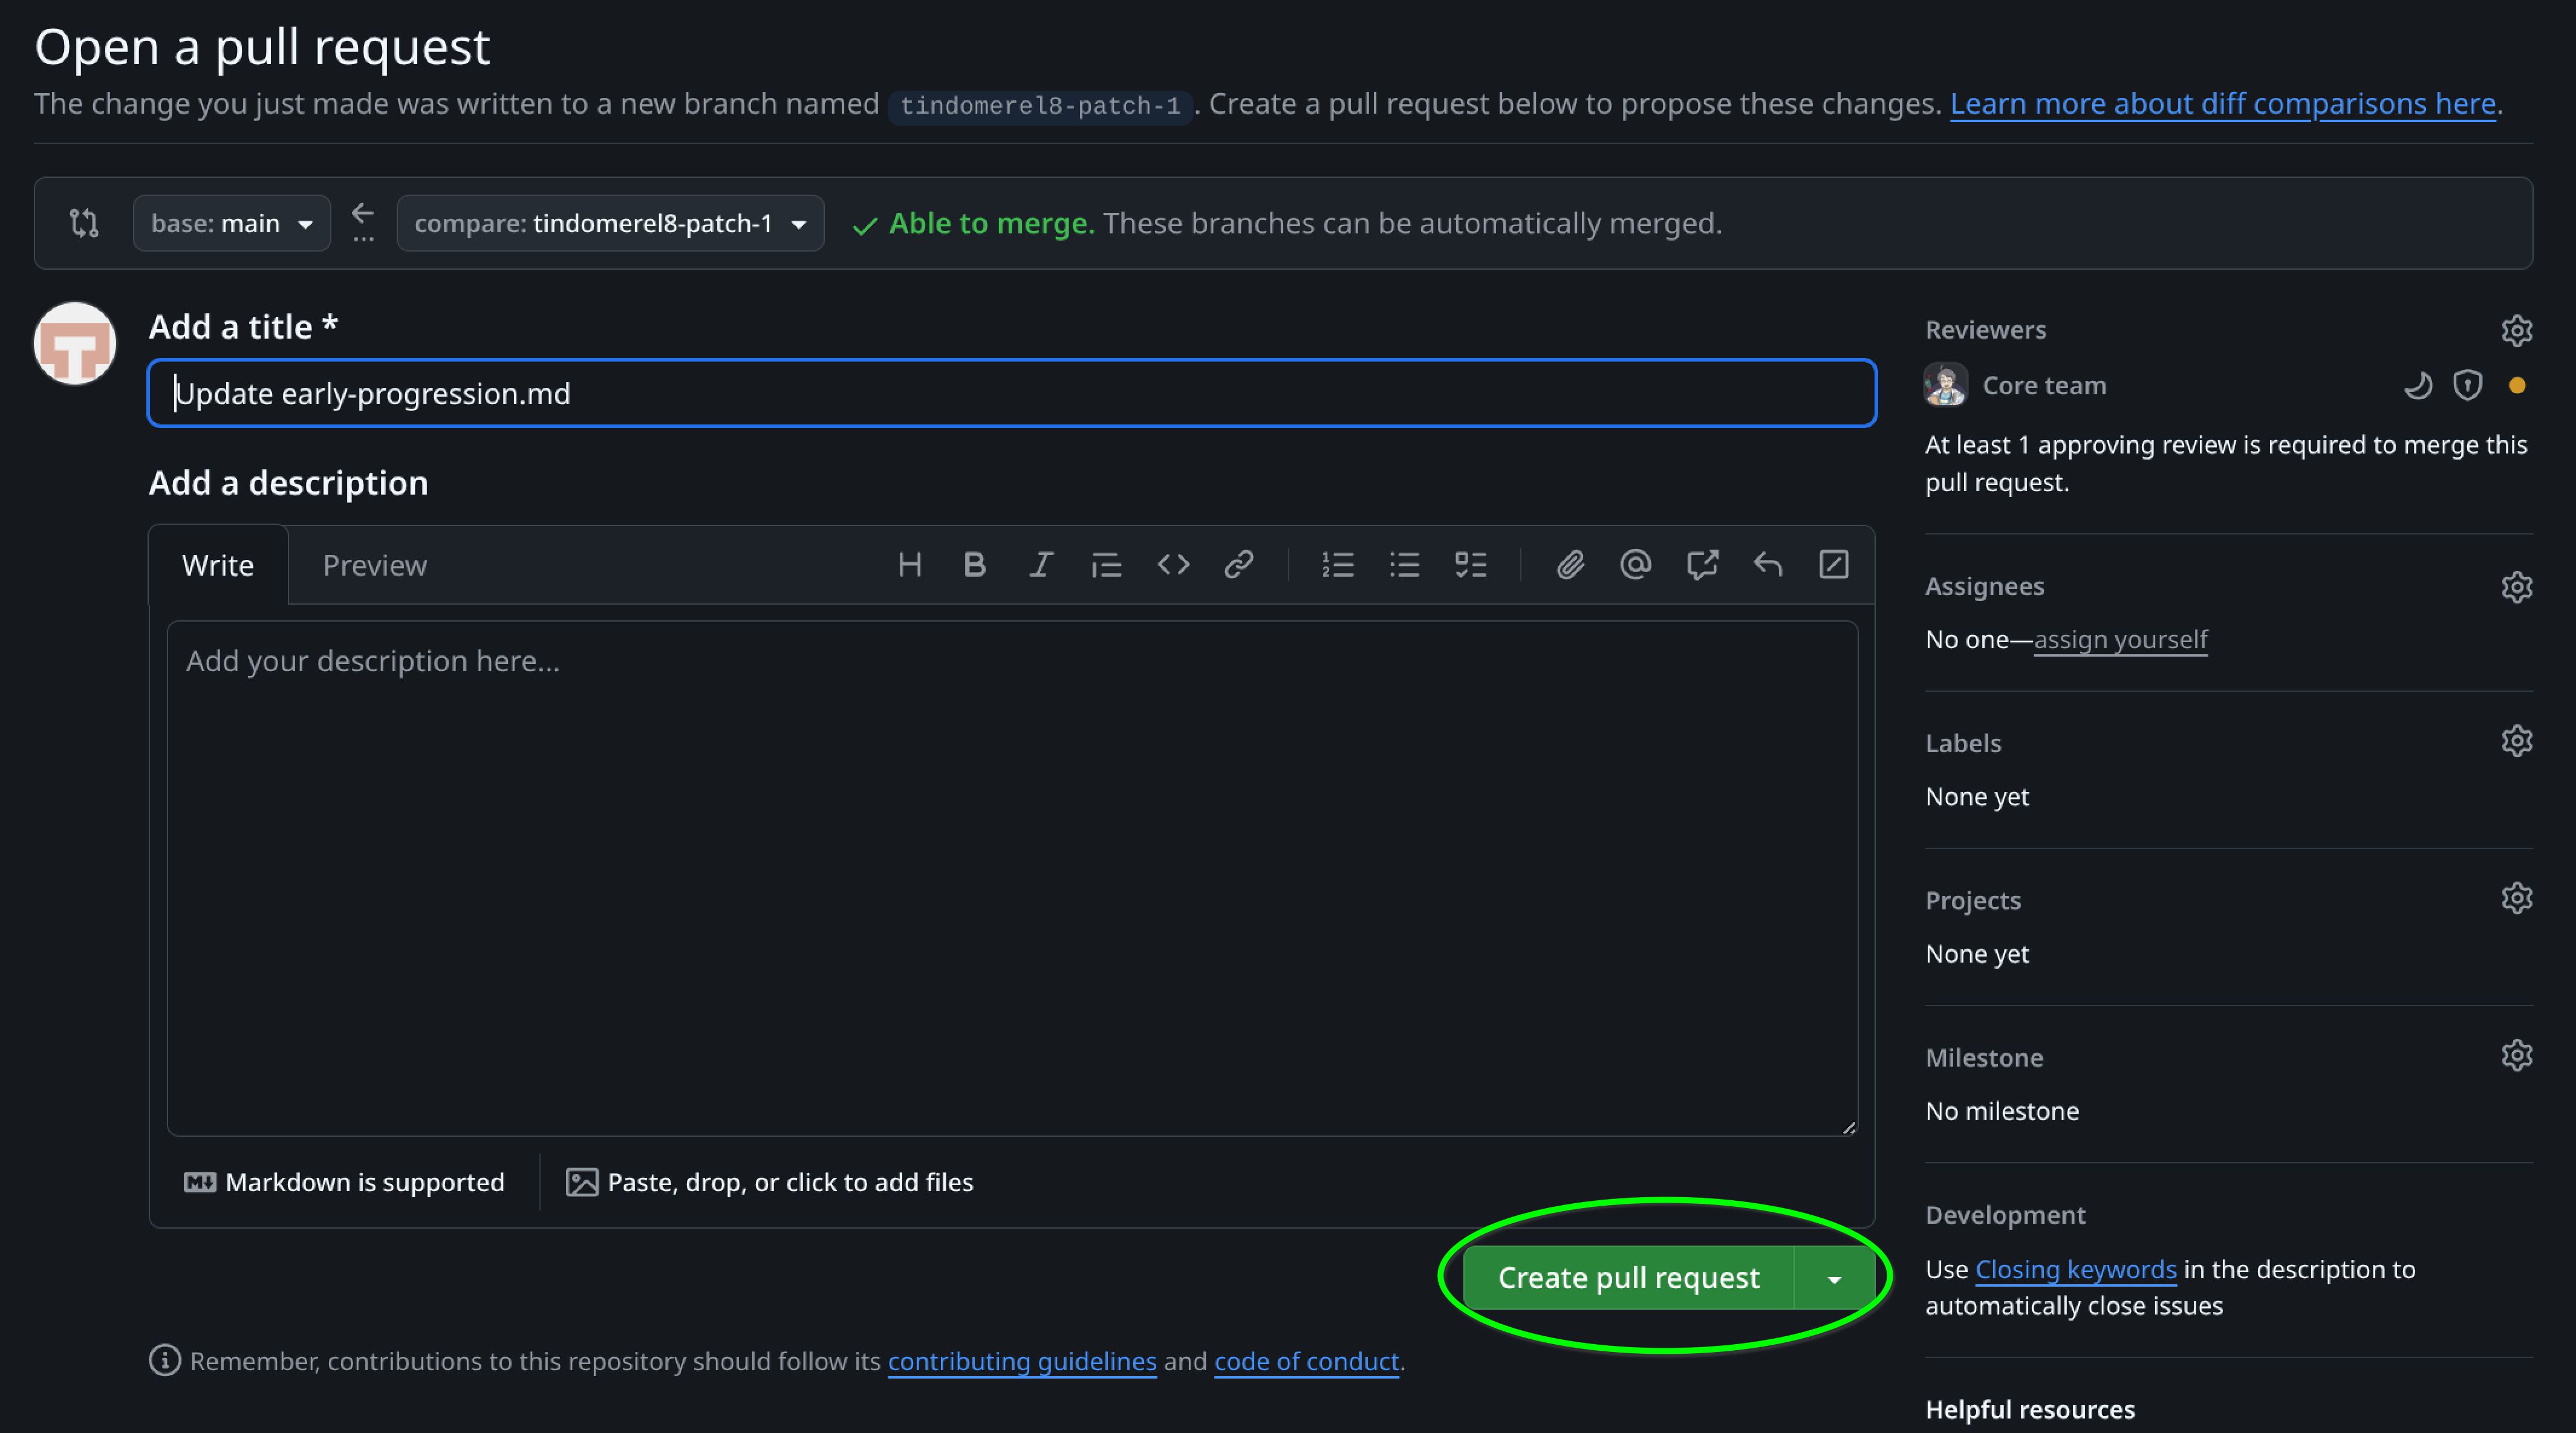Click the shield icon beside Core team
Screen dimensions: 2576x1433
tap(2467, 385)
